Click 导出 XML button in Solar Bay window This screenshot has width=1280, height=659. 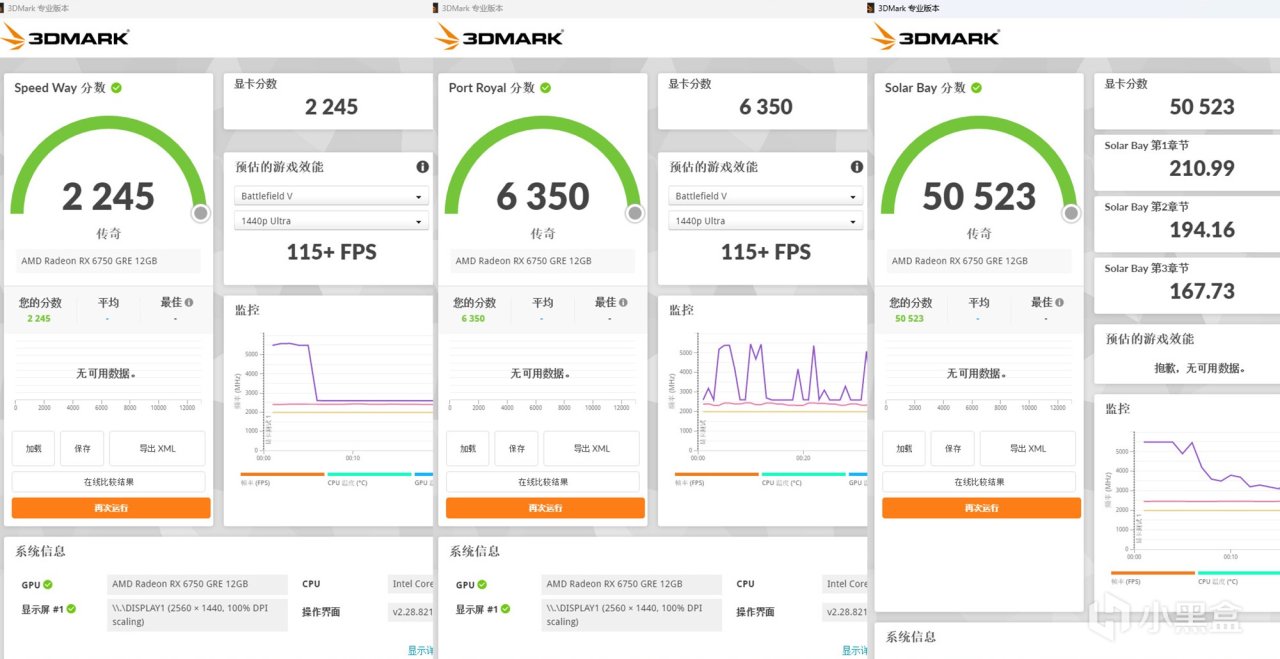(1027, 449)
